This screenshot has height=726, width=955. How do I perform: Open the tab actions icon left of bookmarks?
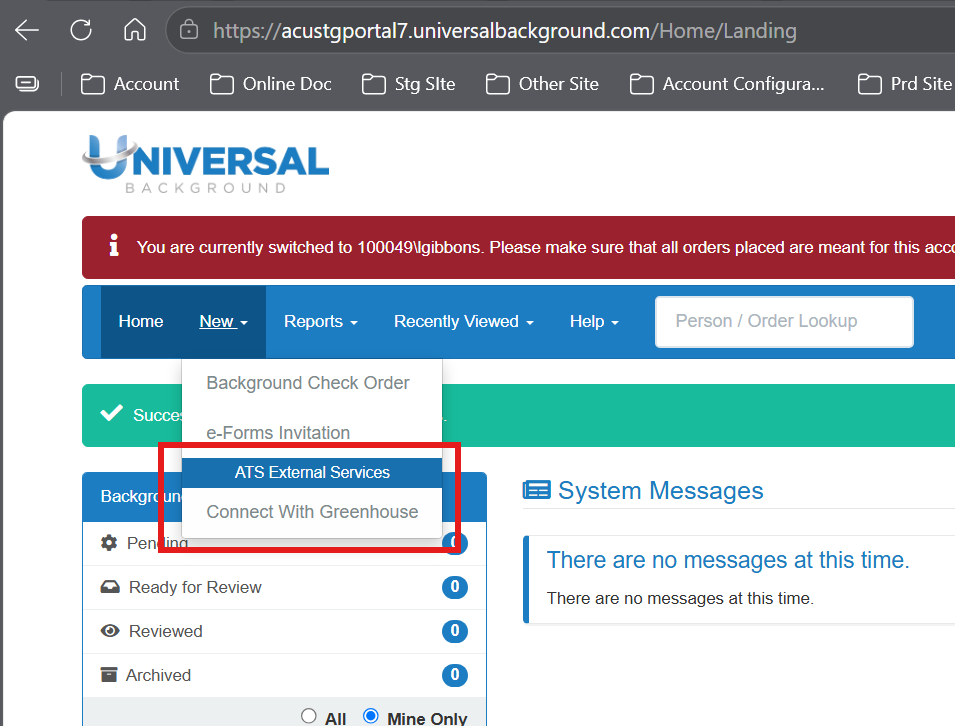pos(27,83)
